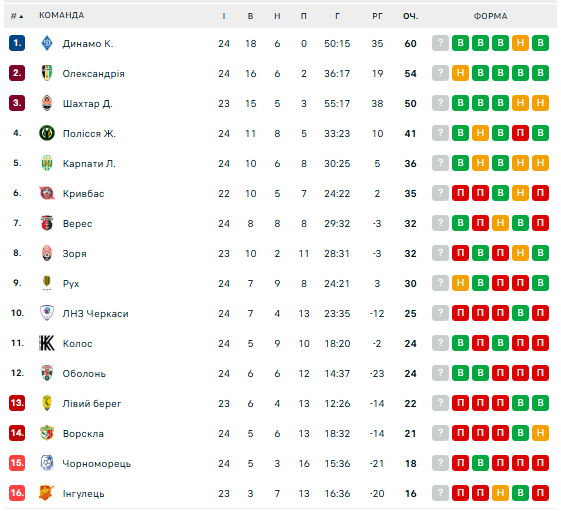Sort by the РГ goal difference header
Image resolution: width=561 pixels, height=513 pixels.
point(377,16)
